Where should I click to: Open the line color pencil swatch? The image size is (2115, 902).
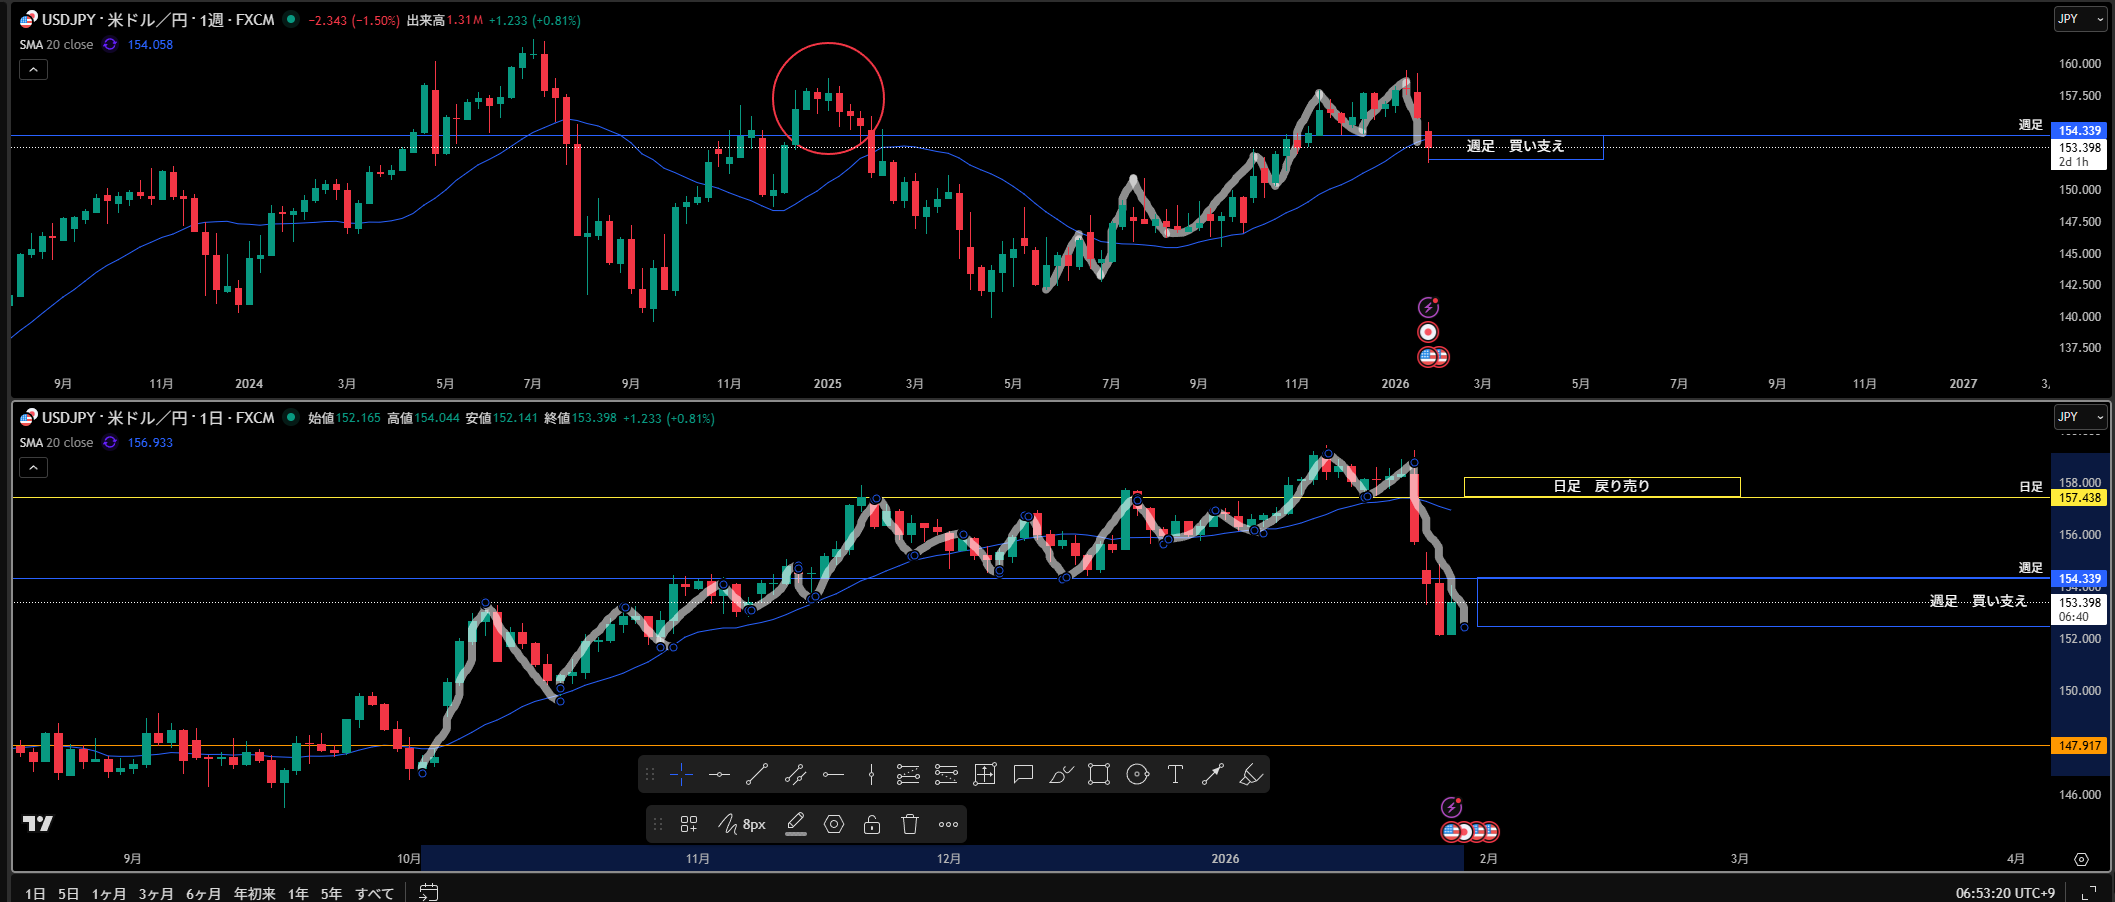tap(796, 824)
